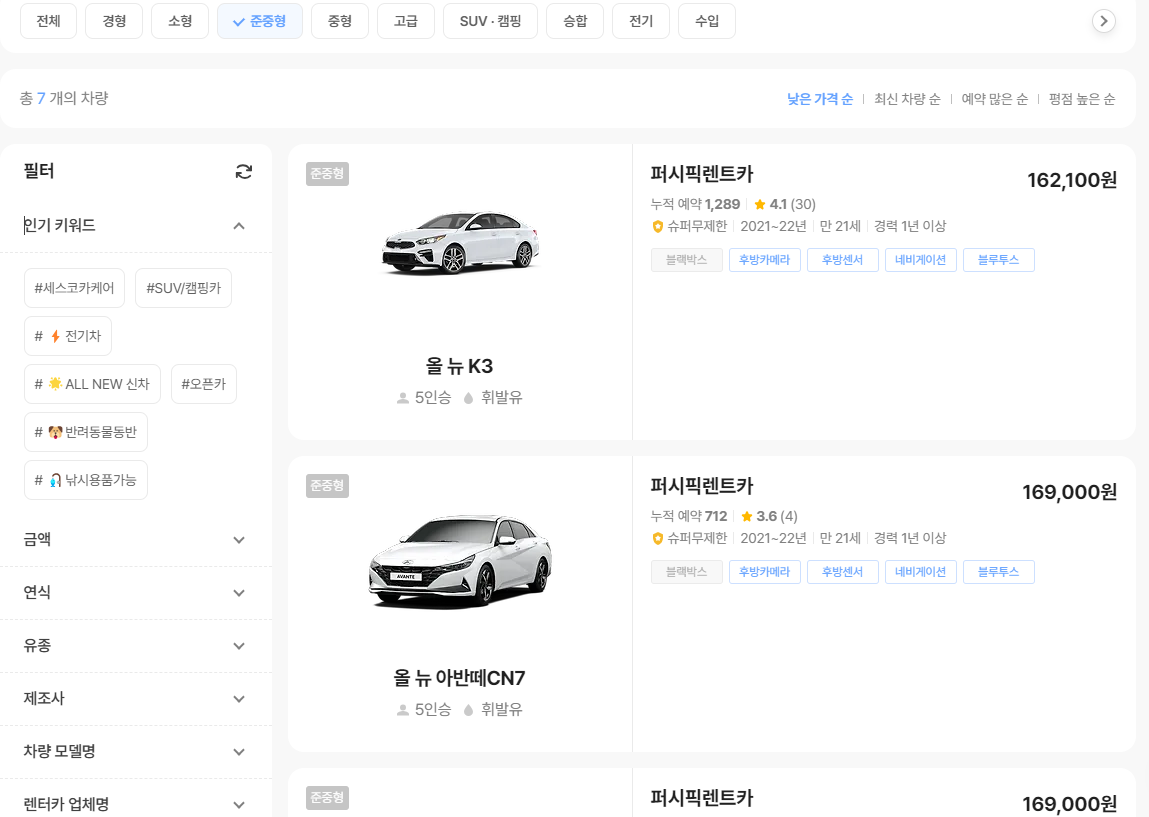The width and height of the screenshot is (1149, 817).
Task: Select the 소형 category tab
Action: (x=180, y=21)
